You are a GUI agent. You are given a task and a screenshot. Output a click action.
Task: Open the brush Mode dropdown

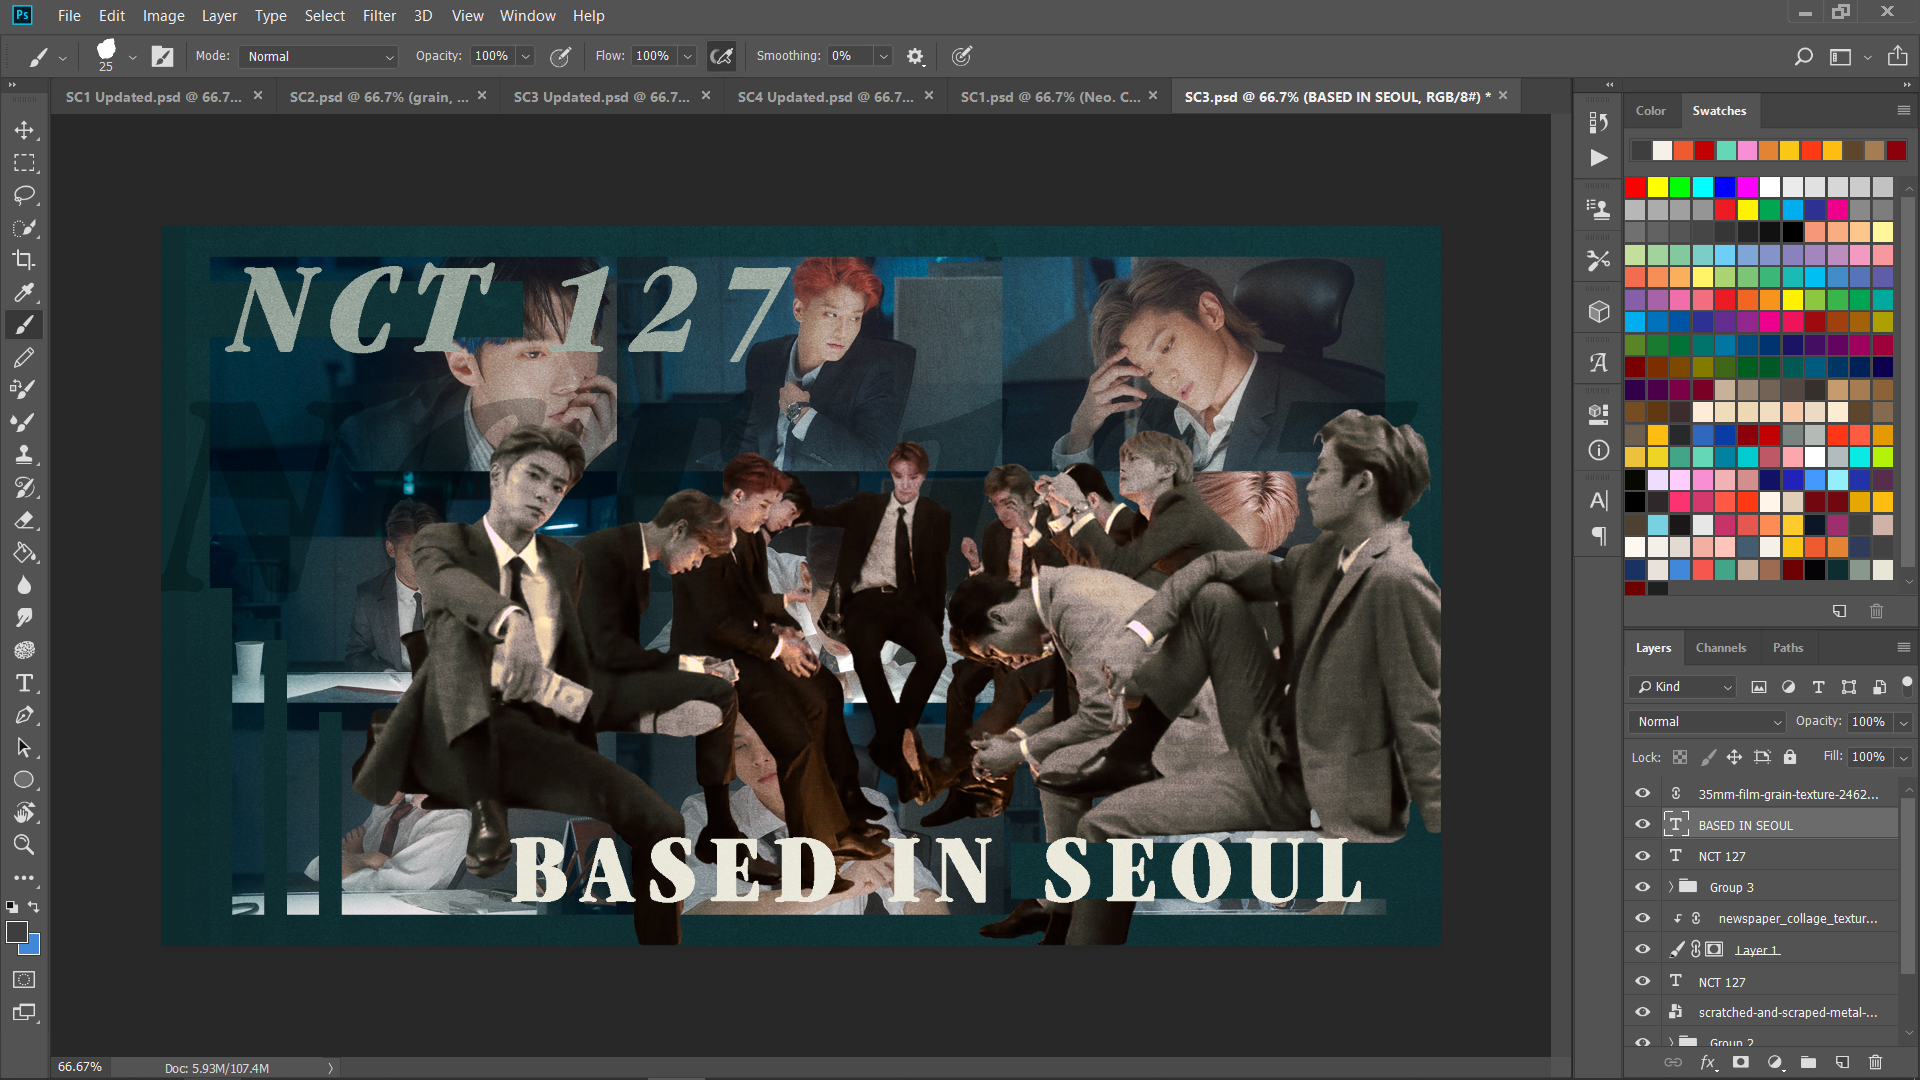pyautogui.click(x=320, y=57)
